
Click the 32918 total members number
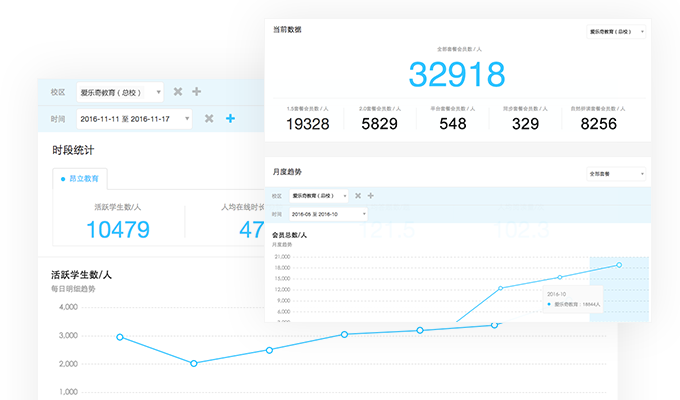[x=456, y=74]
